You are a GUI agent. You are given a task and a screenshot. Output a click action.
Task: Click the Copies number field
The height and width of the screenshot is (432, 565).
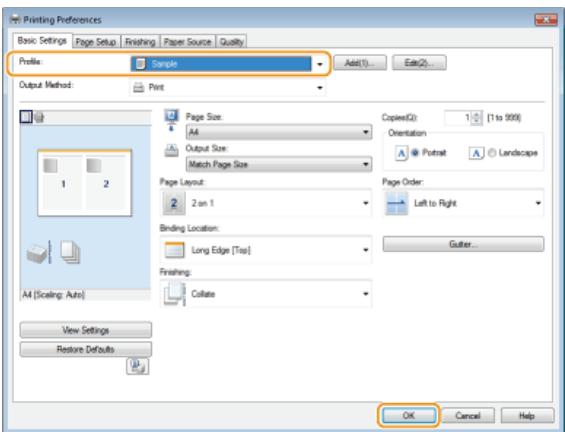(457, 117)
